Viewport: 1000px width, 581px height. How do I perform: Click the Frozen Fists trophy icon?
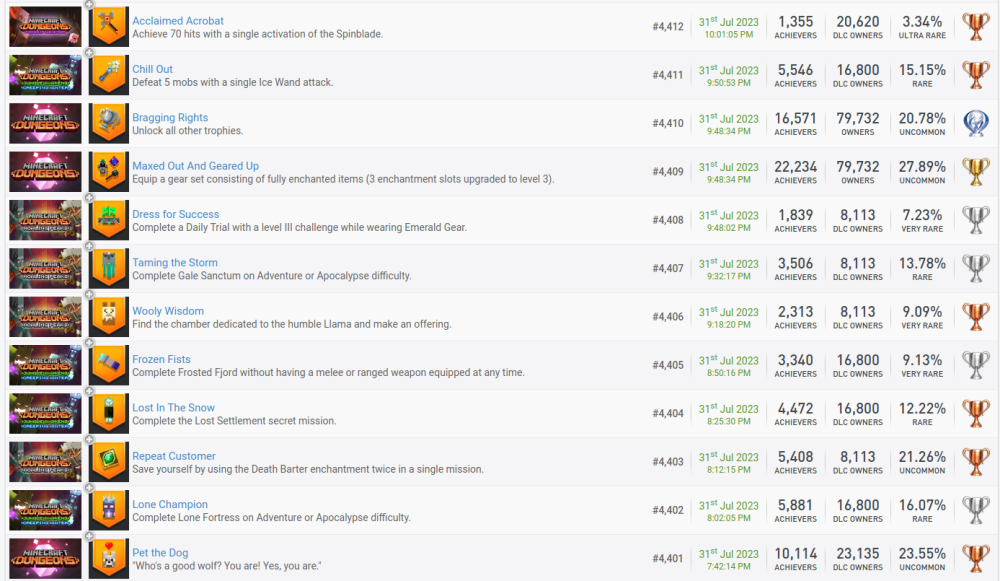[x=108, y=365]
